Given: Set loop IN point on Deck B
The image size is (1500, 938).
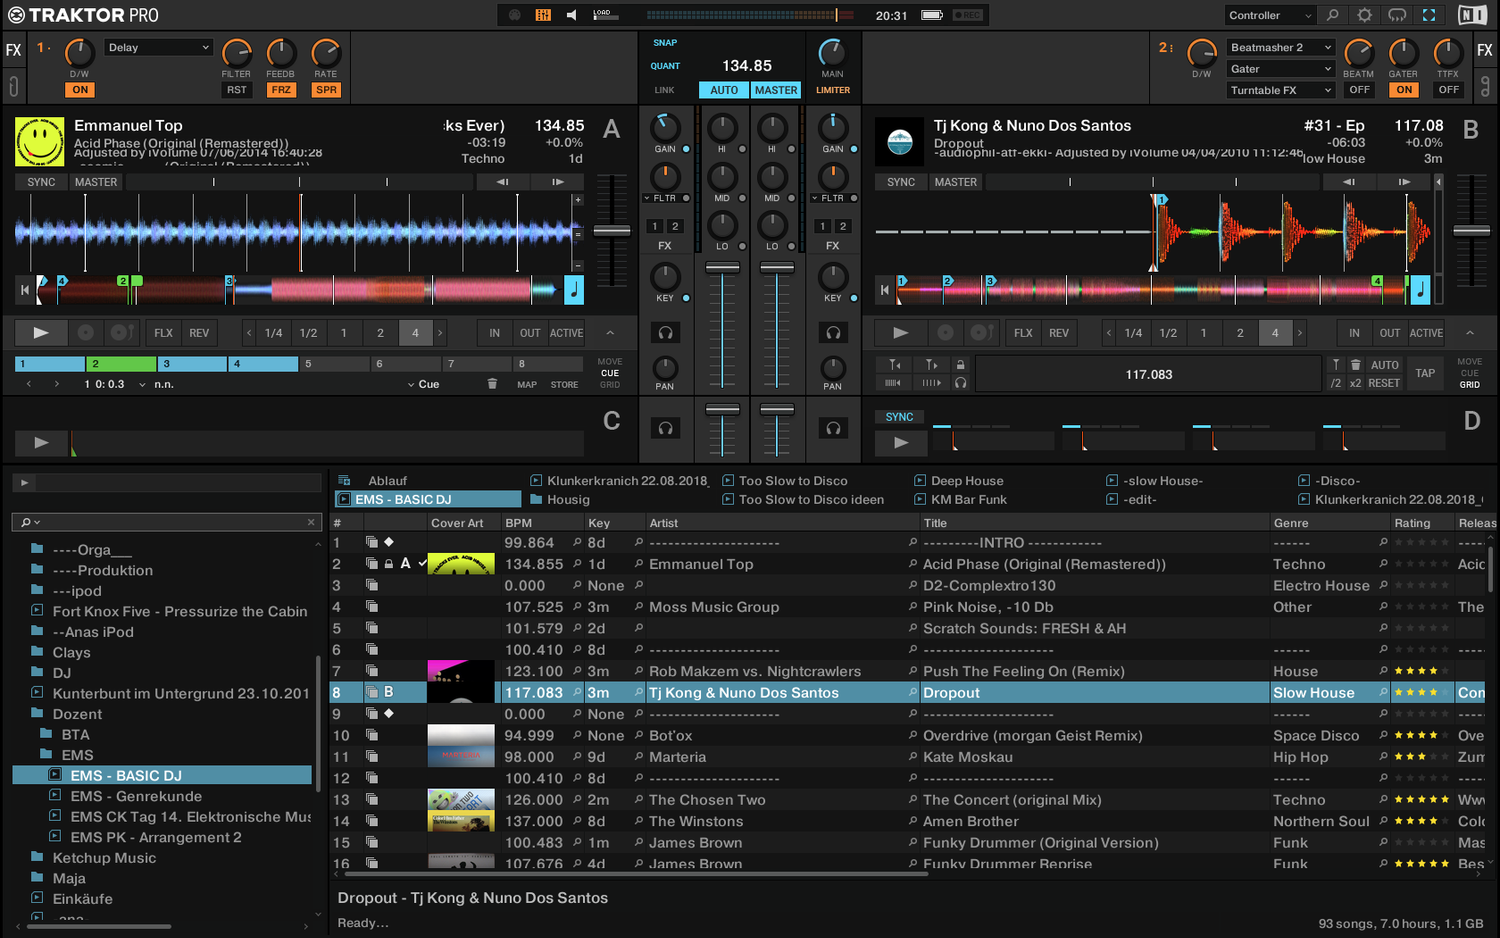Looking at the screenshot, I should (1354, 333).
